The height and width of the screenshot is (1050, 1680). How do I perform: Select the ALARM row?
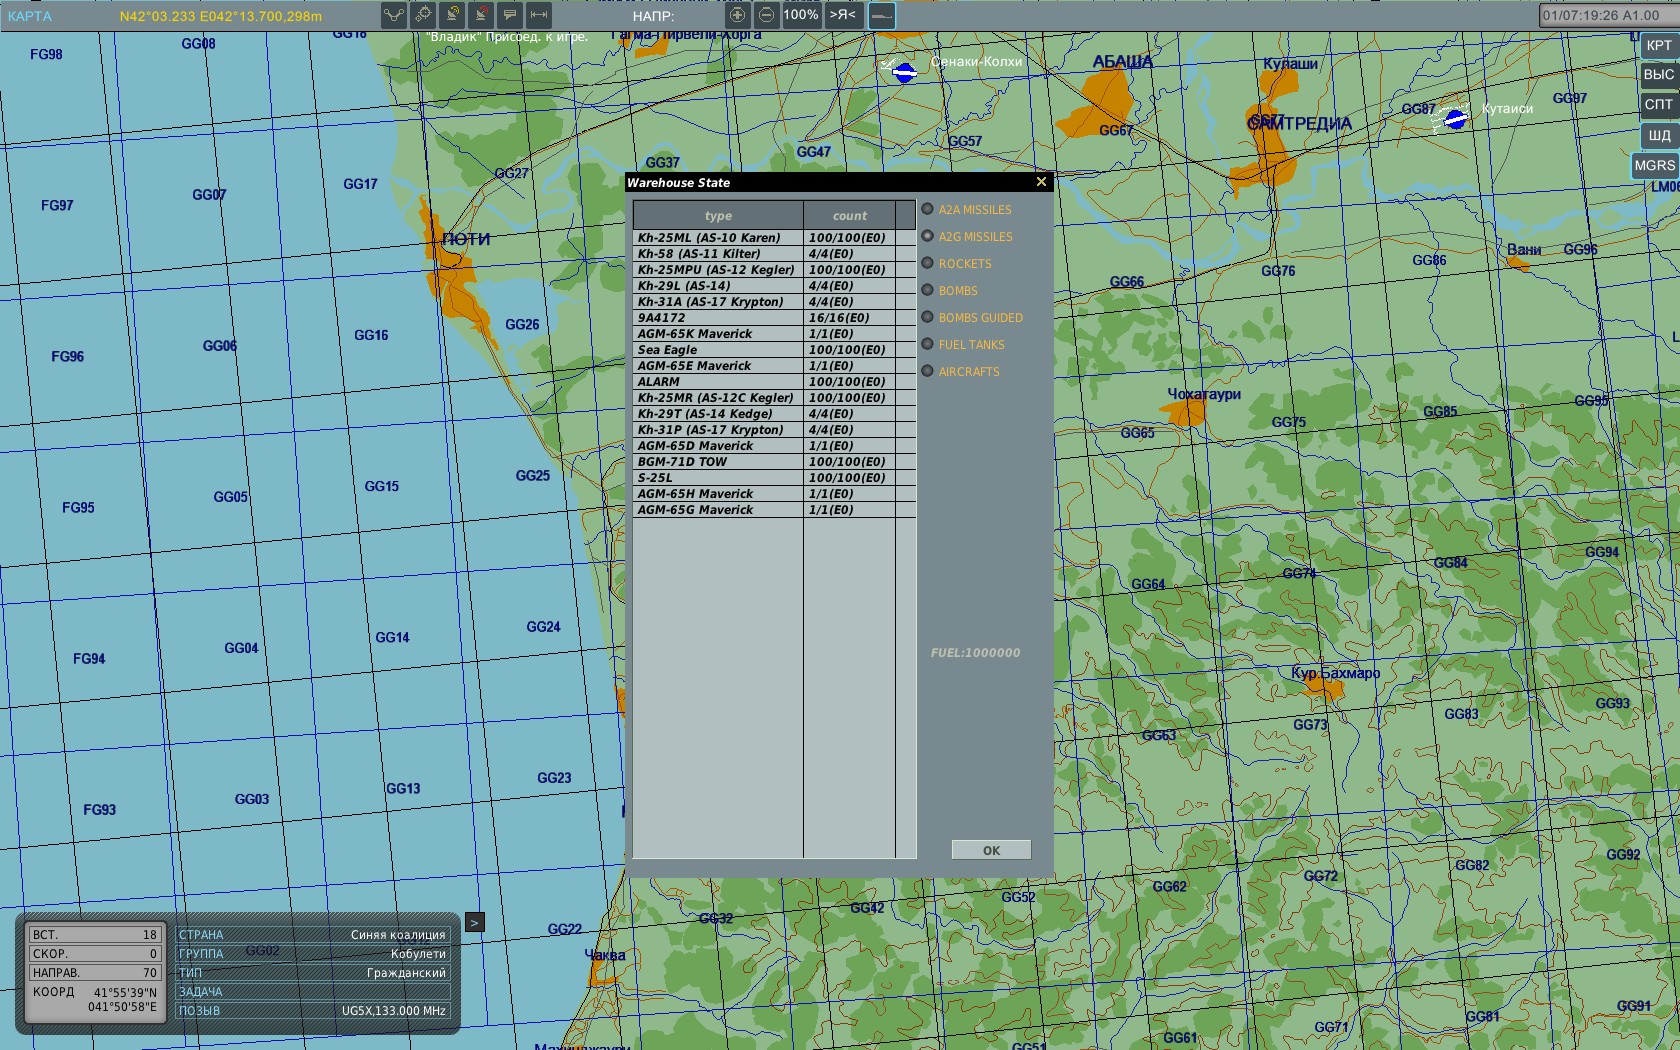774,382
